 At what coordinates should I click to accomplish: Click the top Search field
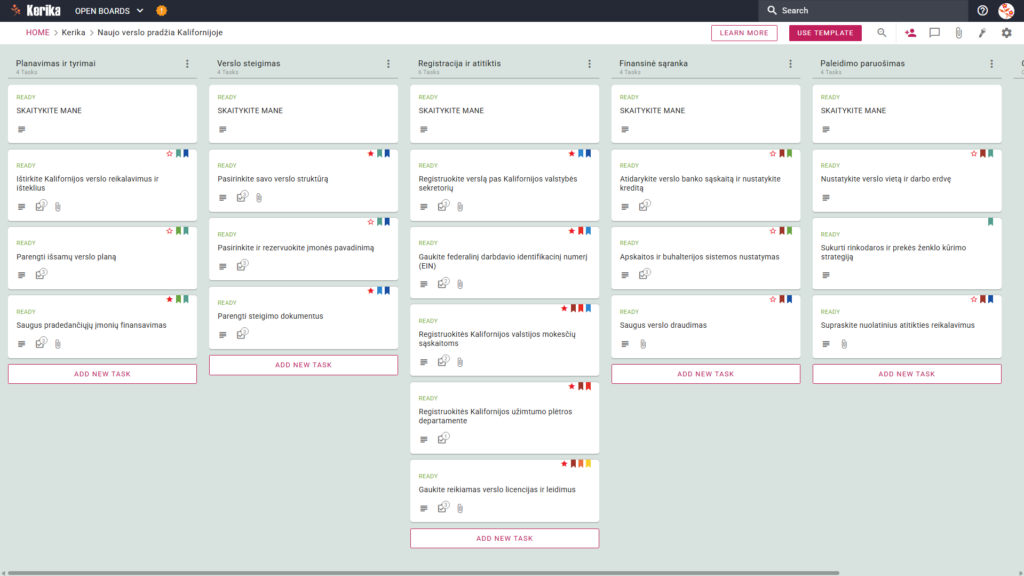pos(863,10)
